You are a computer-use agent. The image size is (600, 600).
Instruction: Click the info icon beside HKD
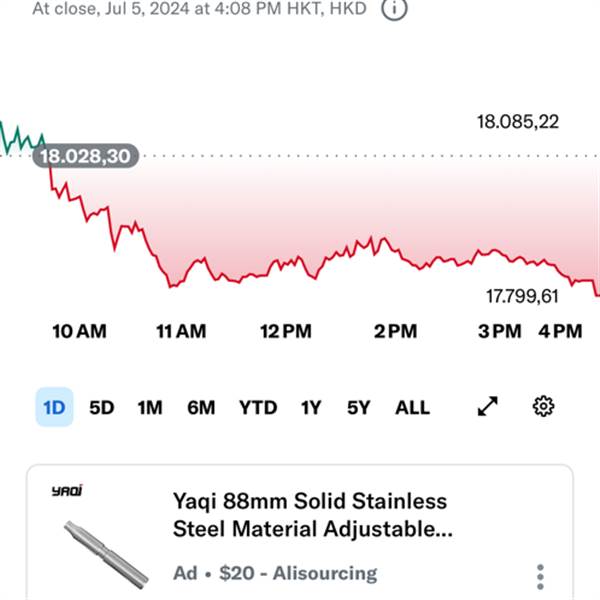click(x=395, y=8)
